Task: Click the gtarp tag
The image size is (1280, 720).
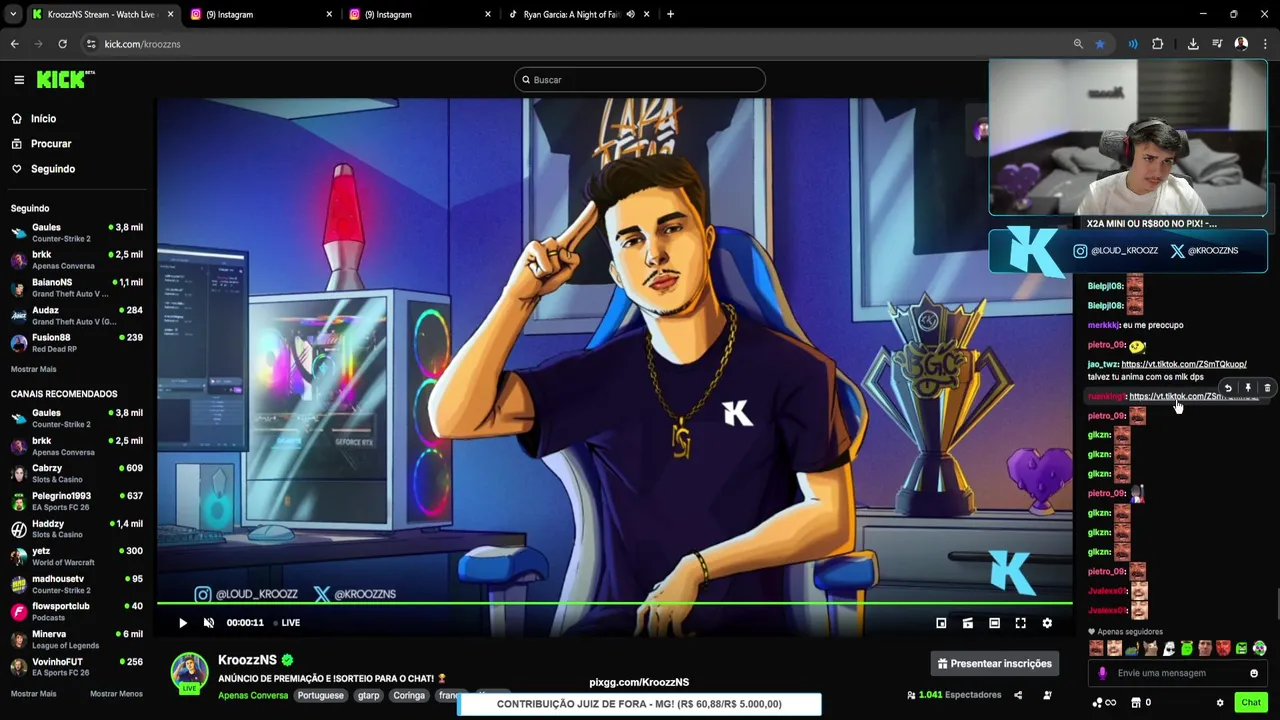Action: (x=369, y=696)
